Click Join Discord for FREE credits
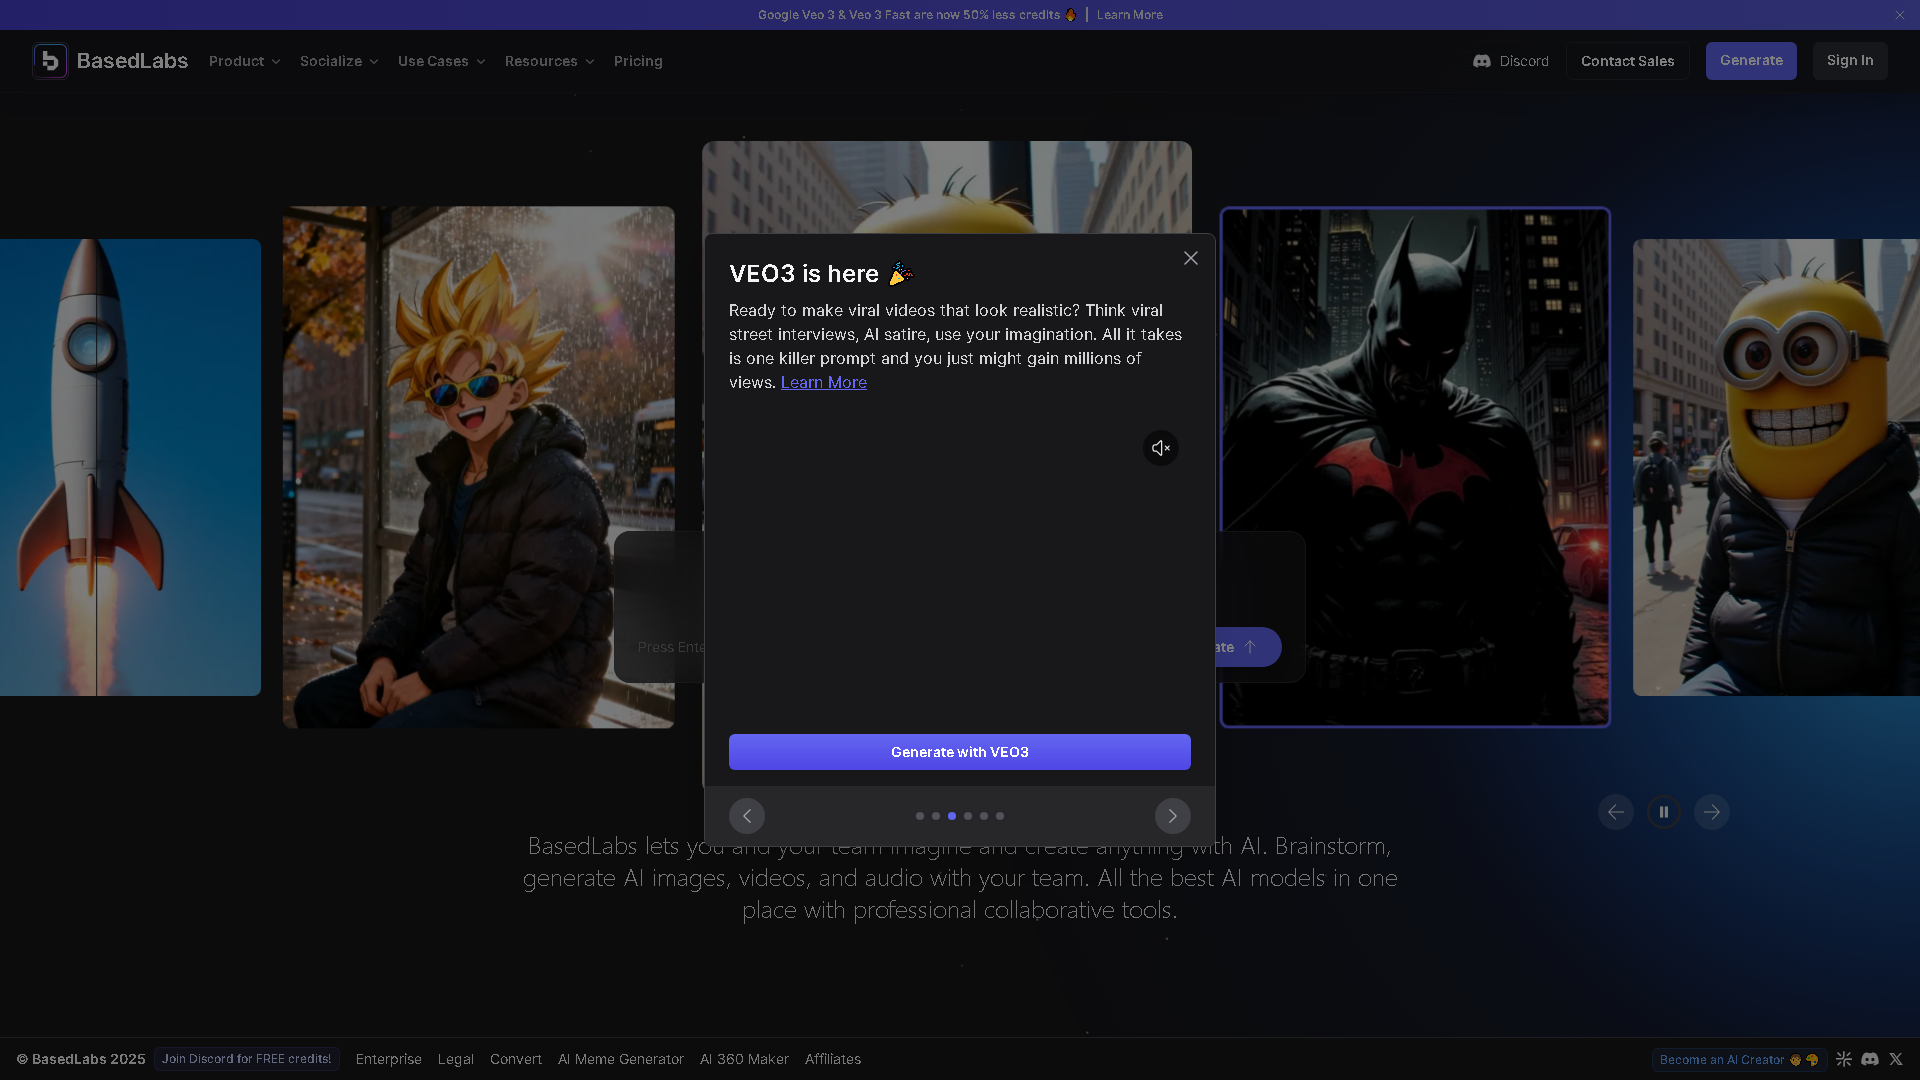This screenshot has height=1080, width=1920. (246, 1058)
